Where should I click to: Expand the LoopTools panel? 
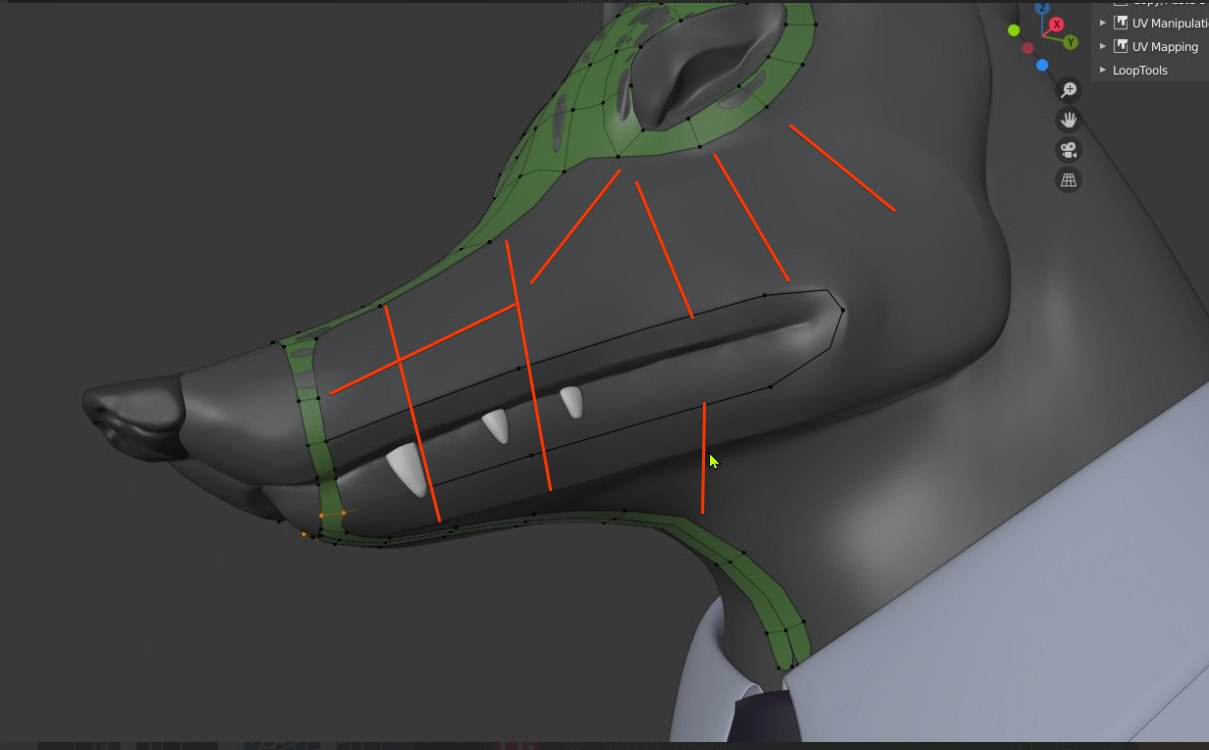click(1103, 70)
